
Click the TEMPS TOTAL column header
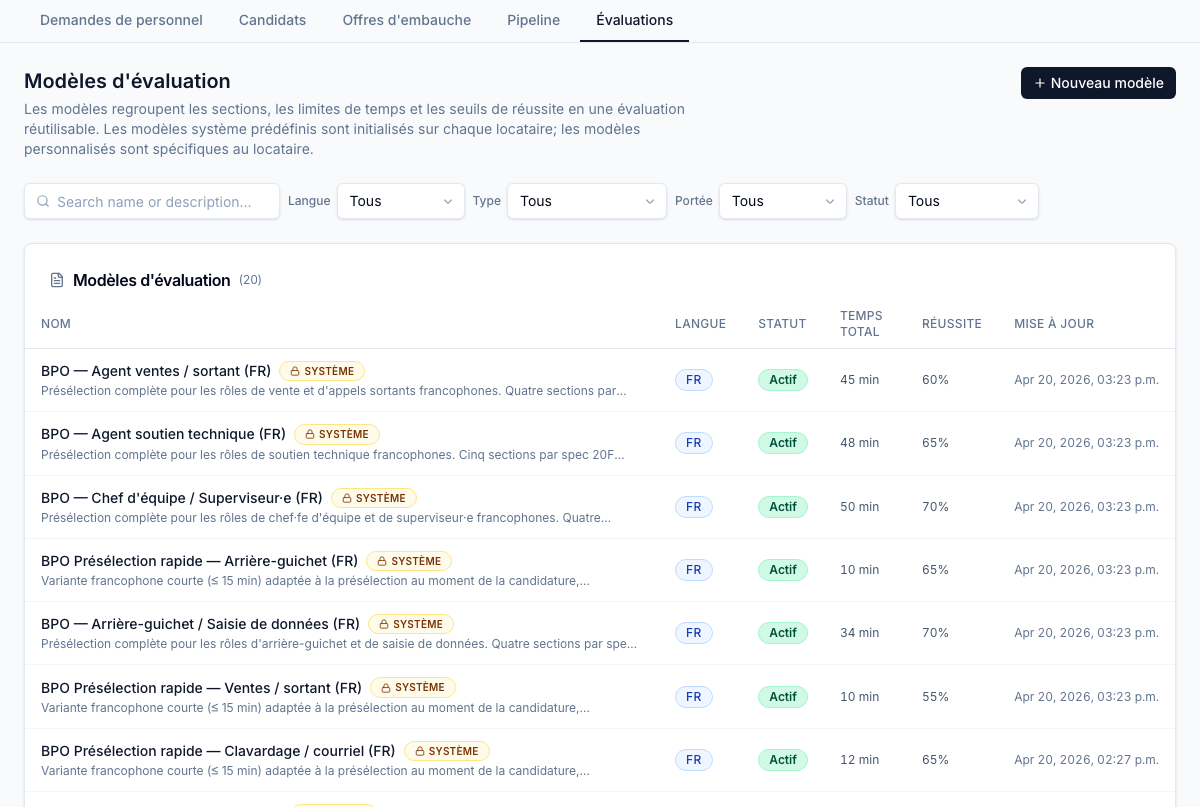click(861, 324)
